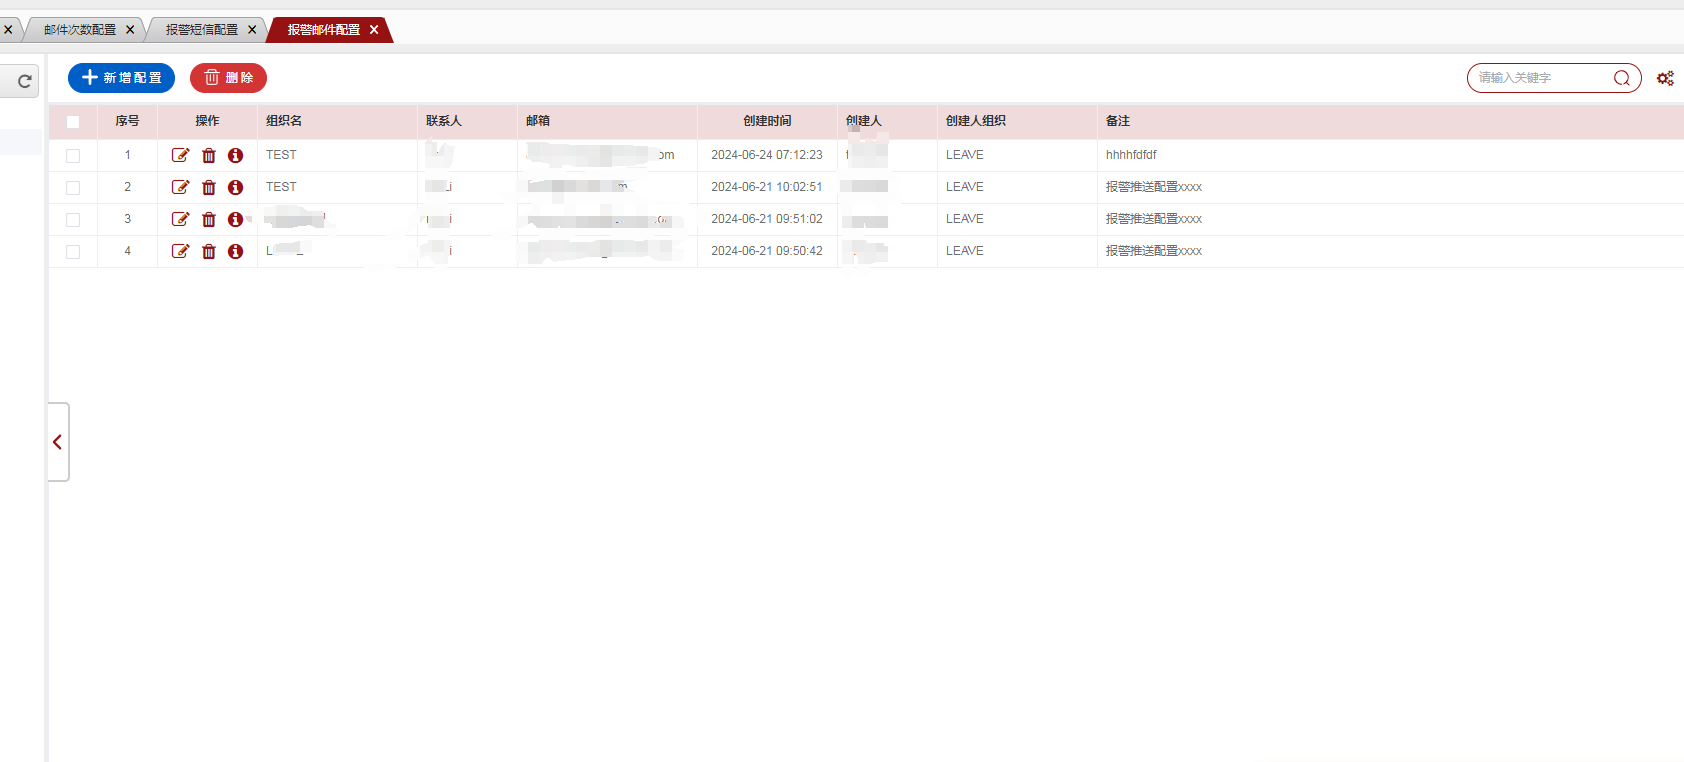
Task: Switch to the 邮件次数配置 tab
Action: 80,30
